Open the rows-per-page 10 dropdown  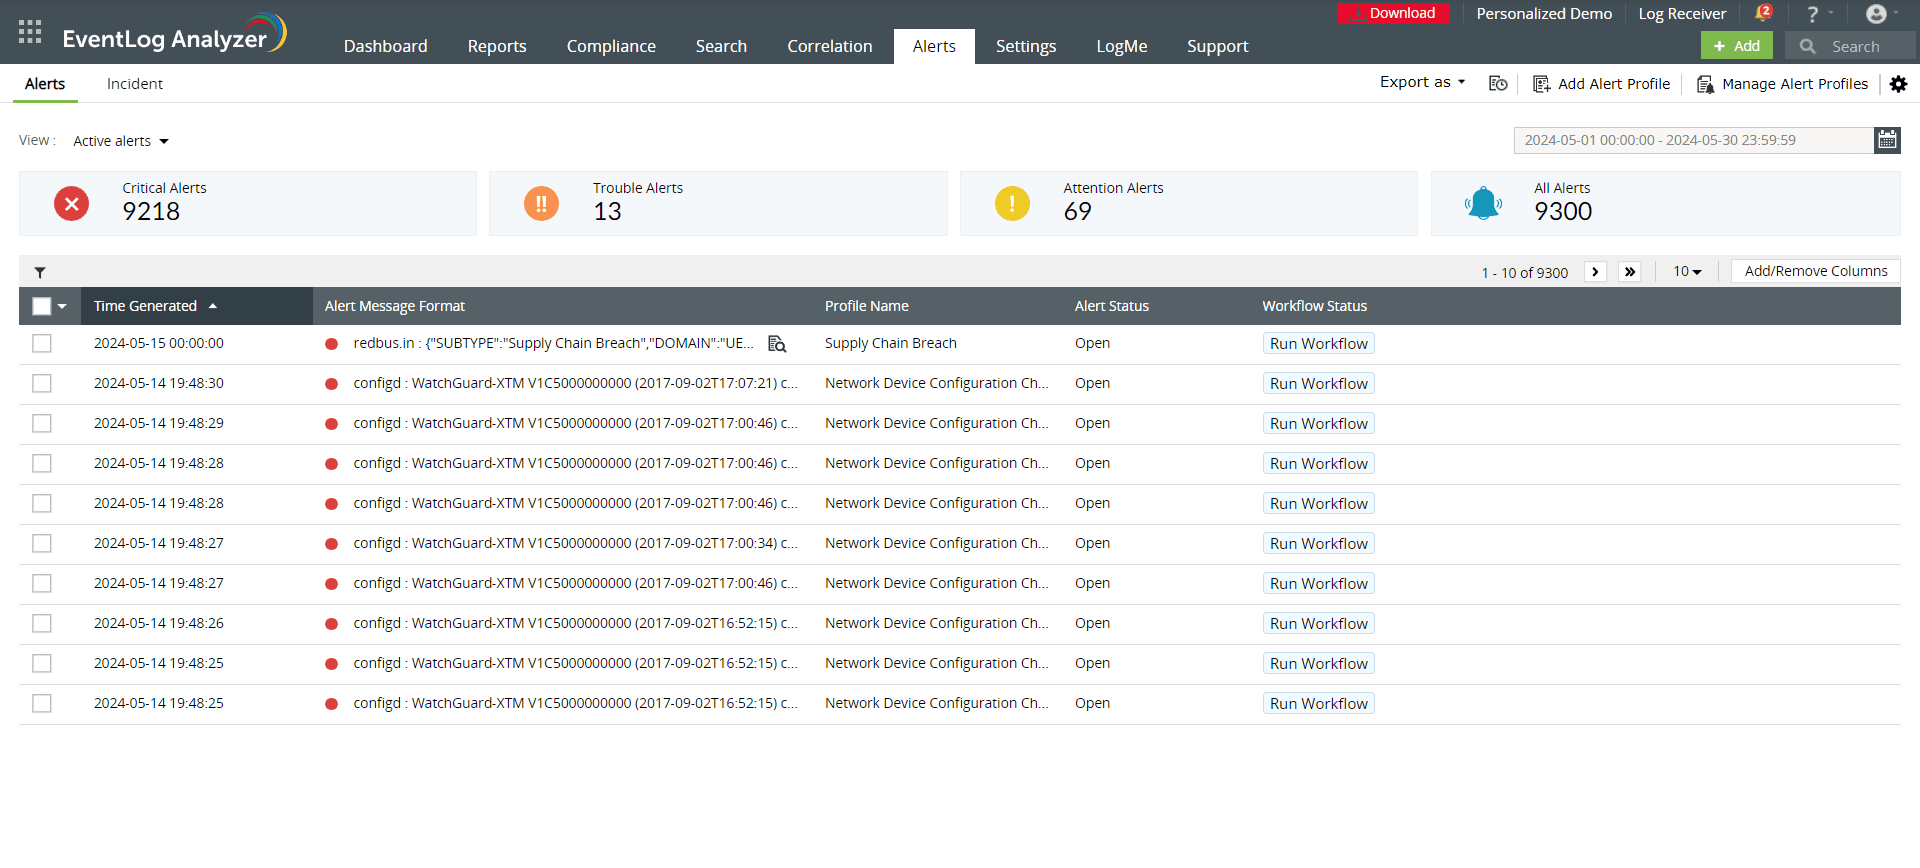coord(1687,272)
